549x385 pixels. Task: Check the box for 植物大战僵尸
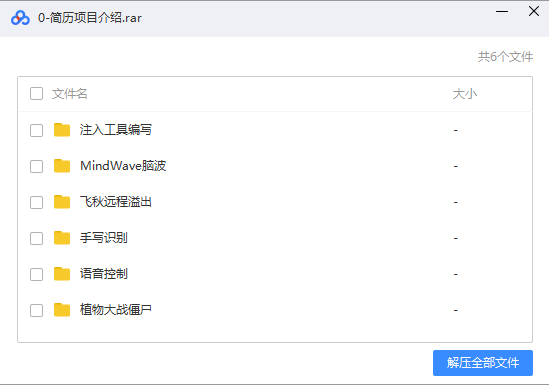tap(36, 311)
